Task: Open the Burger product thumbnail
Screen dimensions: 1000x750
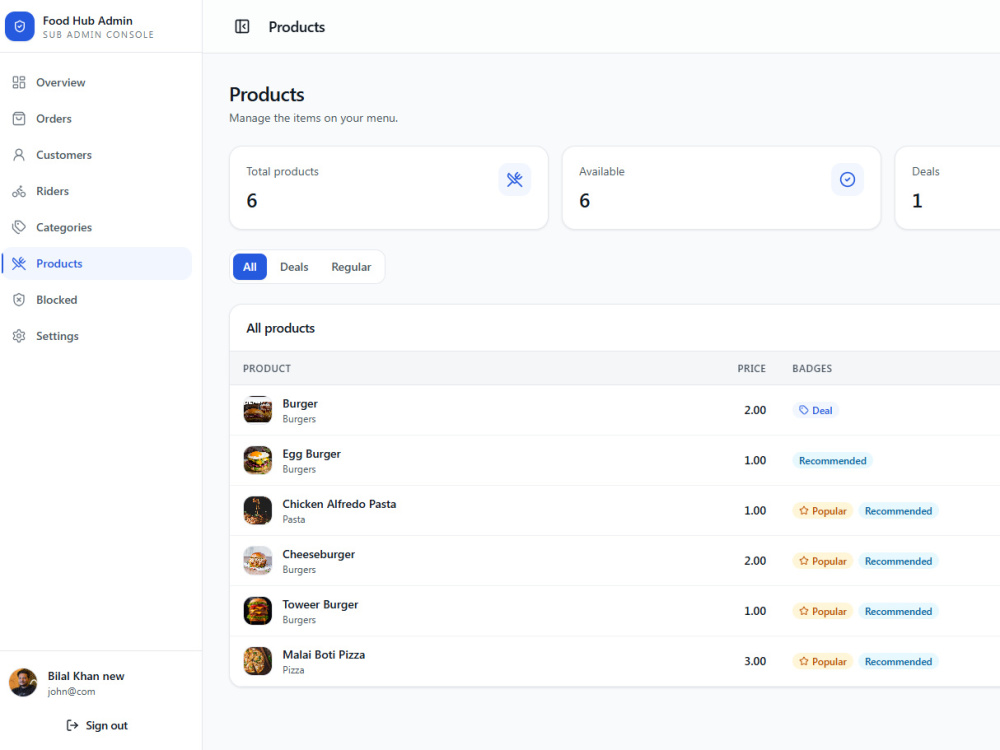Action: click(258, 409)
